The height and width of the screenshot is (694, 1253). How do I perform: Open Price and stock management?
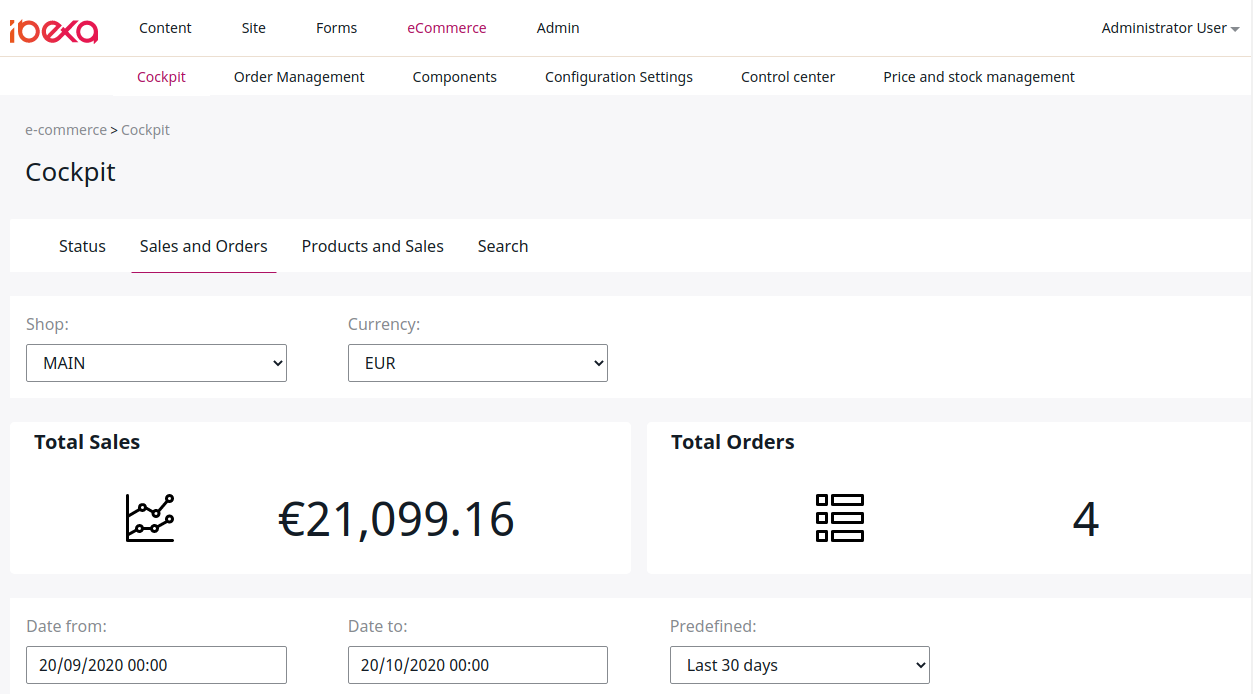click(x=978, y=77)
